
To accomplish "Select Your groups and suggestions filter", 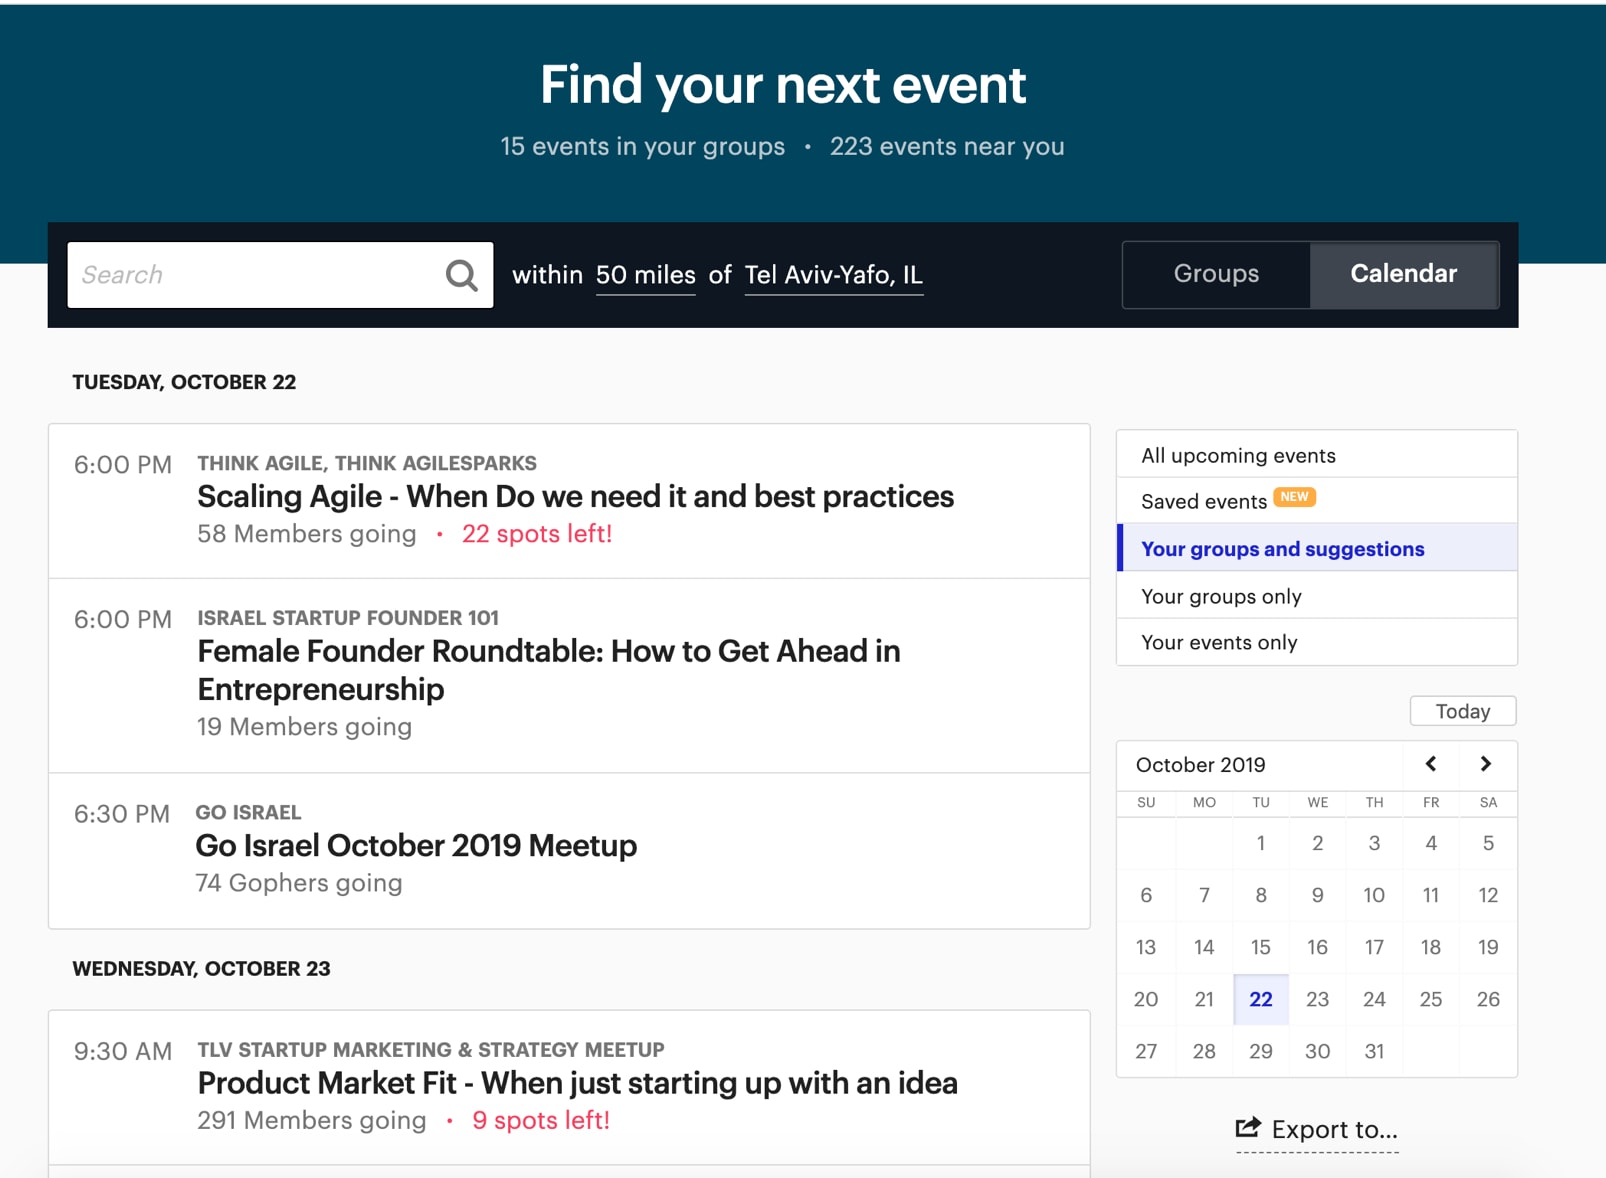I will 1317,548.
